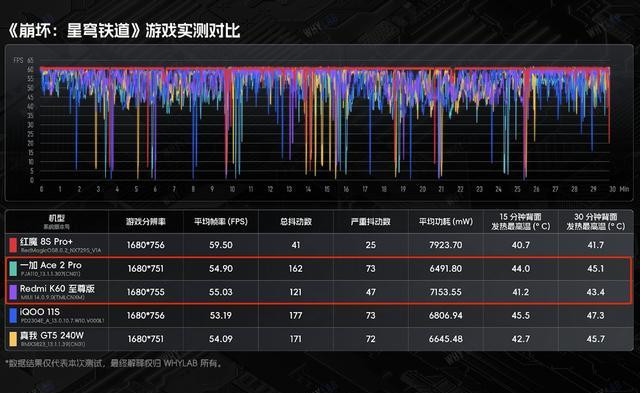The image size is (640, 393).
Task: Click the red swatch beside 红魔 8S Pro+
Action: click(13, 245)
